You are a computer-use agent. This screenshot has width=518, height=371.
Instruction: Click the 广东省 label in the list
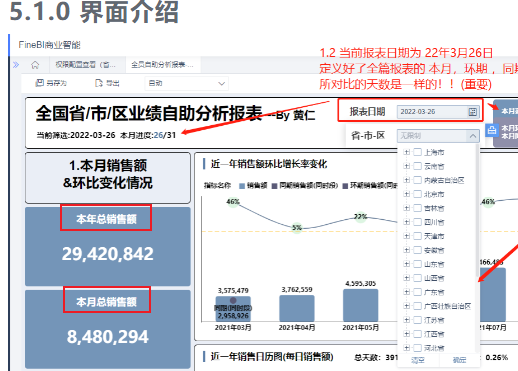[434, 292]
